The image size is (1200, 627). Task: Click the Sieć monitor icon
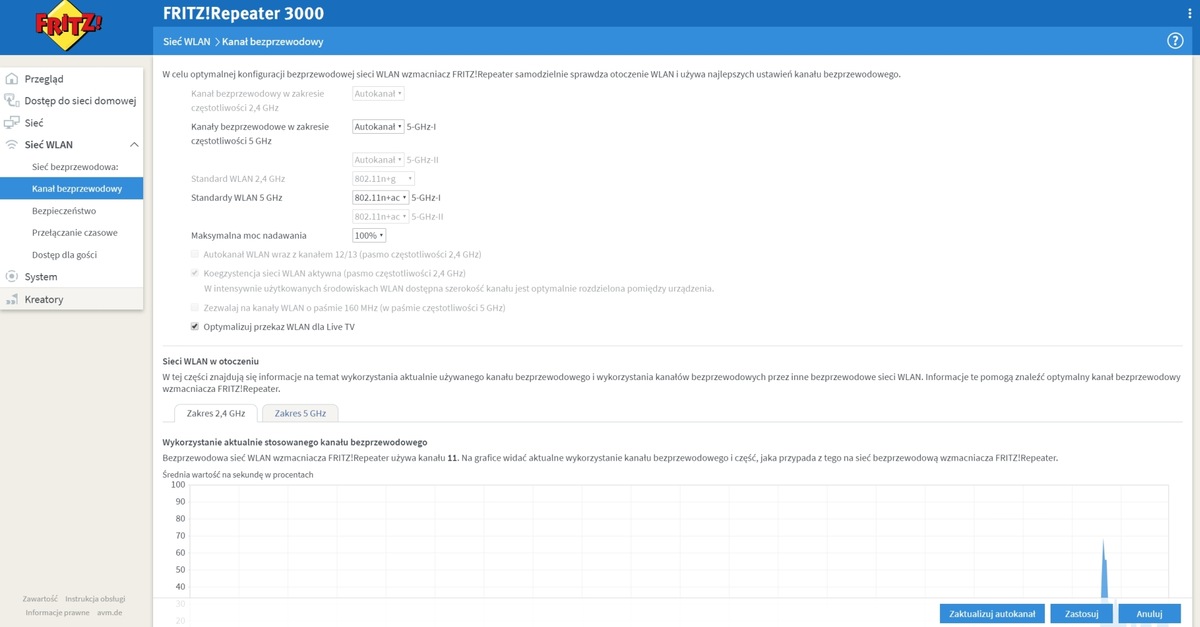(x=12, y=122)
